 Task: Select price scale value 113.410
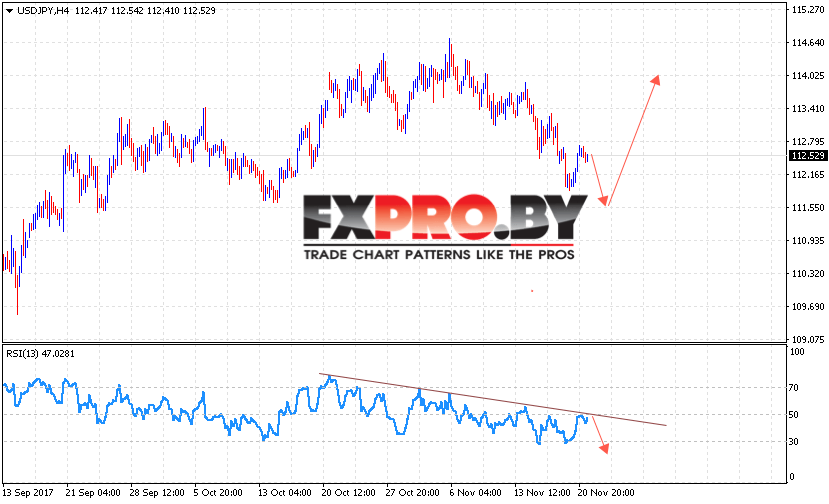(808, 109)
